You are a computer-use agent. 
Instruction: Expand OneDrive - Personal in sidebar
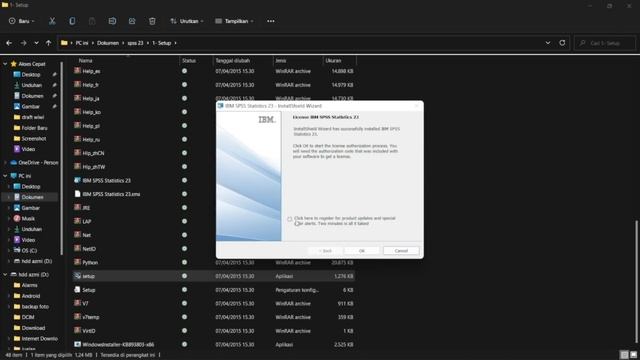click(5, 162)
